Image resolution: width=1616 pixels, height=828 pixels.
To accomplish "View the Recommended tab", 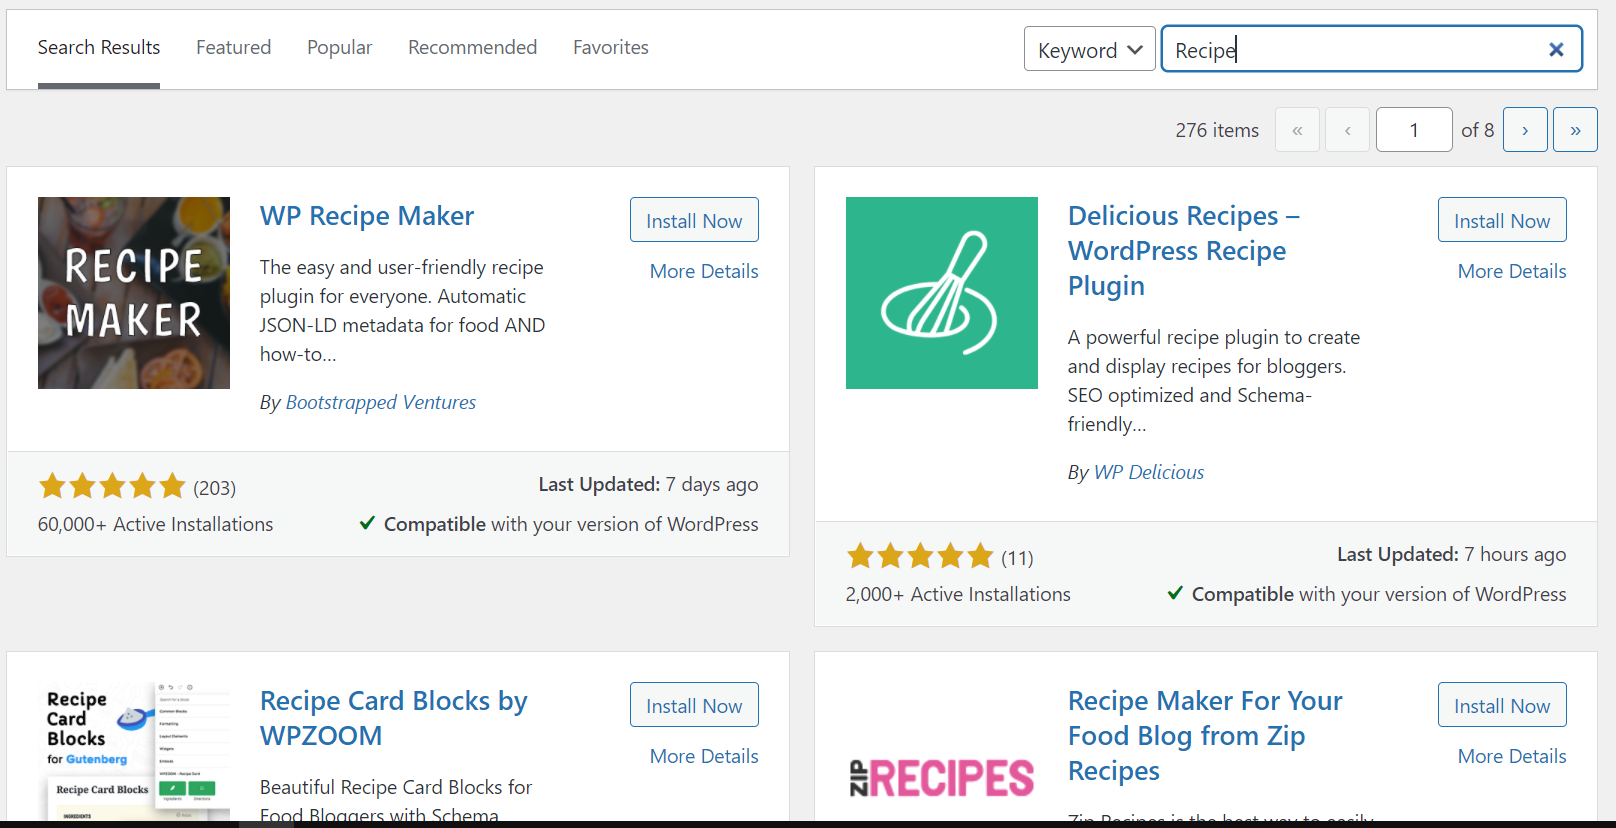I will (472, 47).
